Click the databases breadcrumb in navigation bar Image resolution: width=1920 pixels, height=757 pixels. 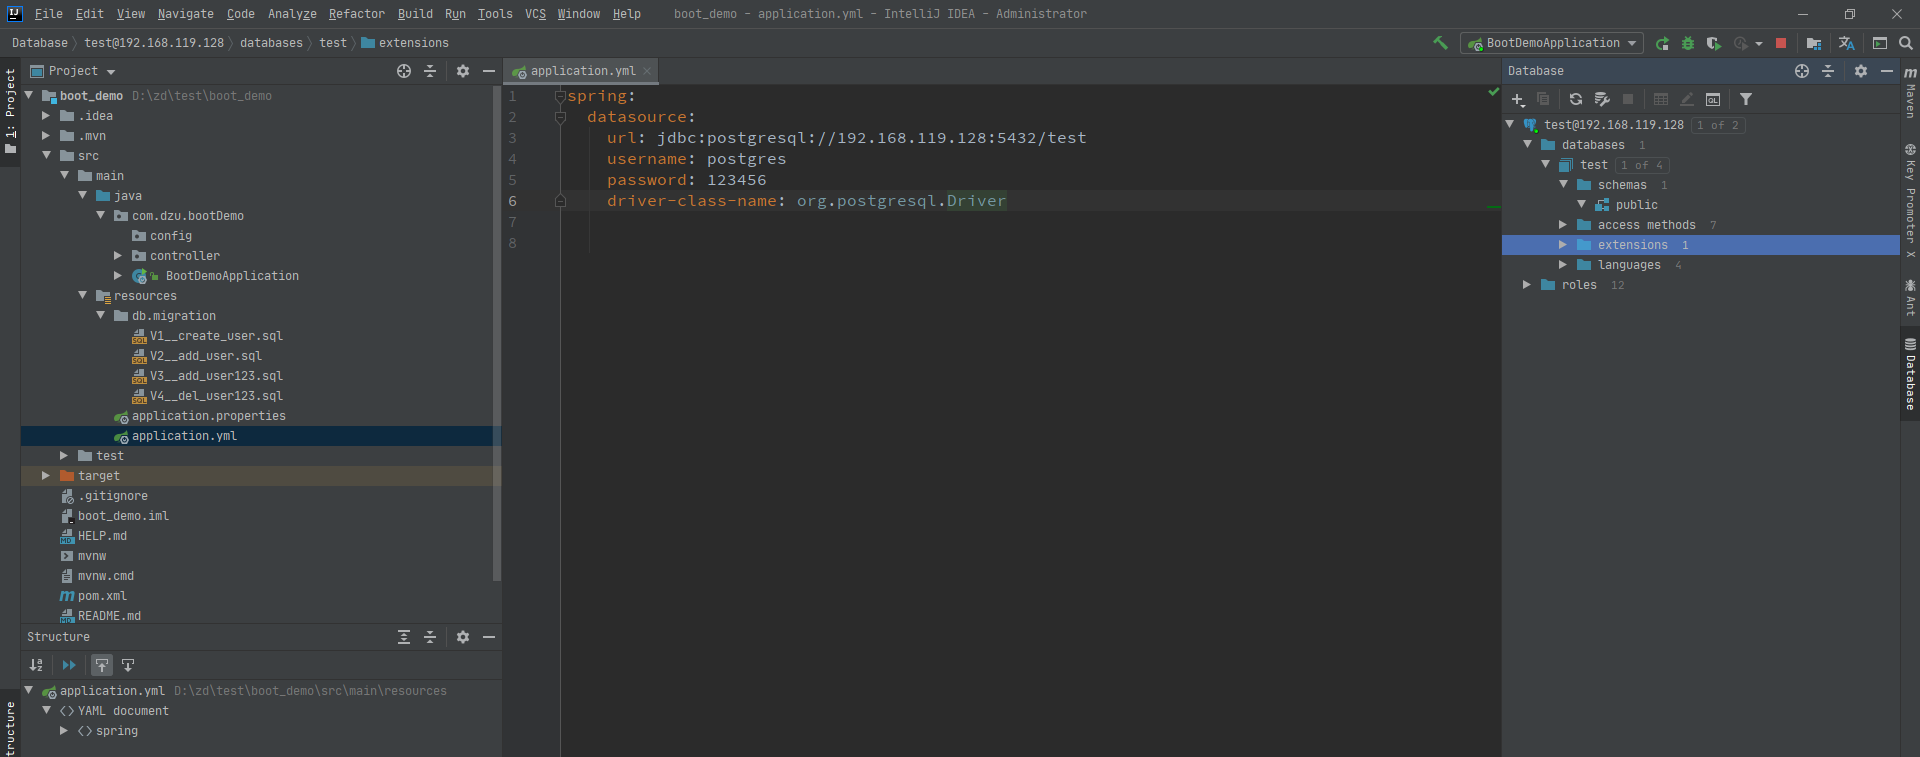(x=271, y=43)
